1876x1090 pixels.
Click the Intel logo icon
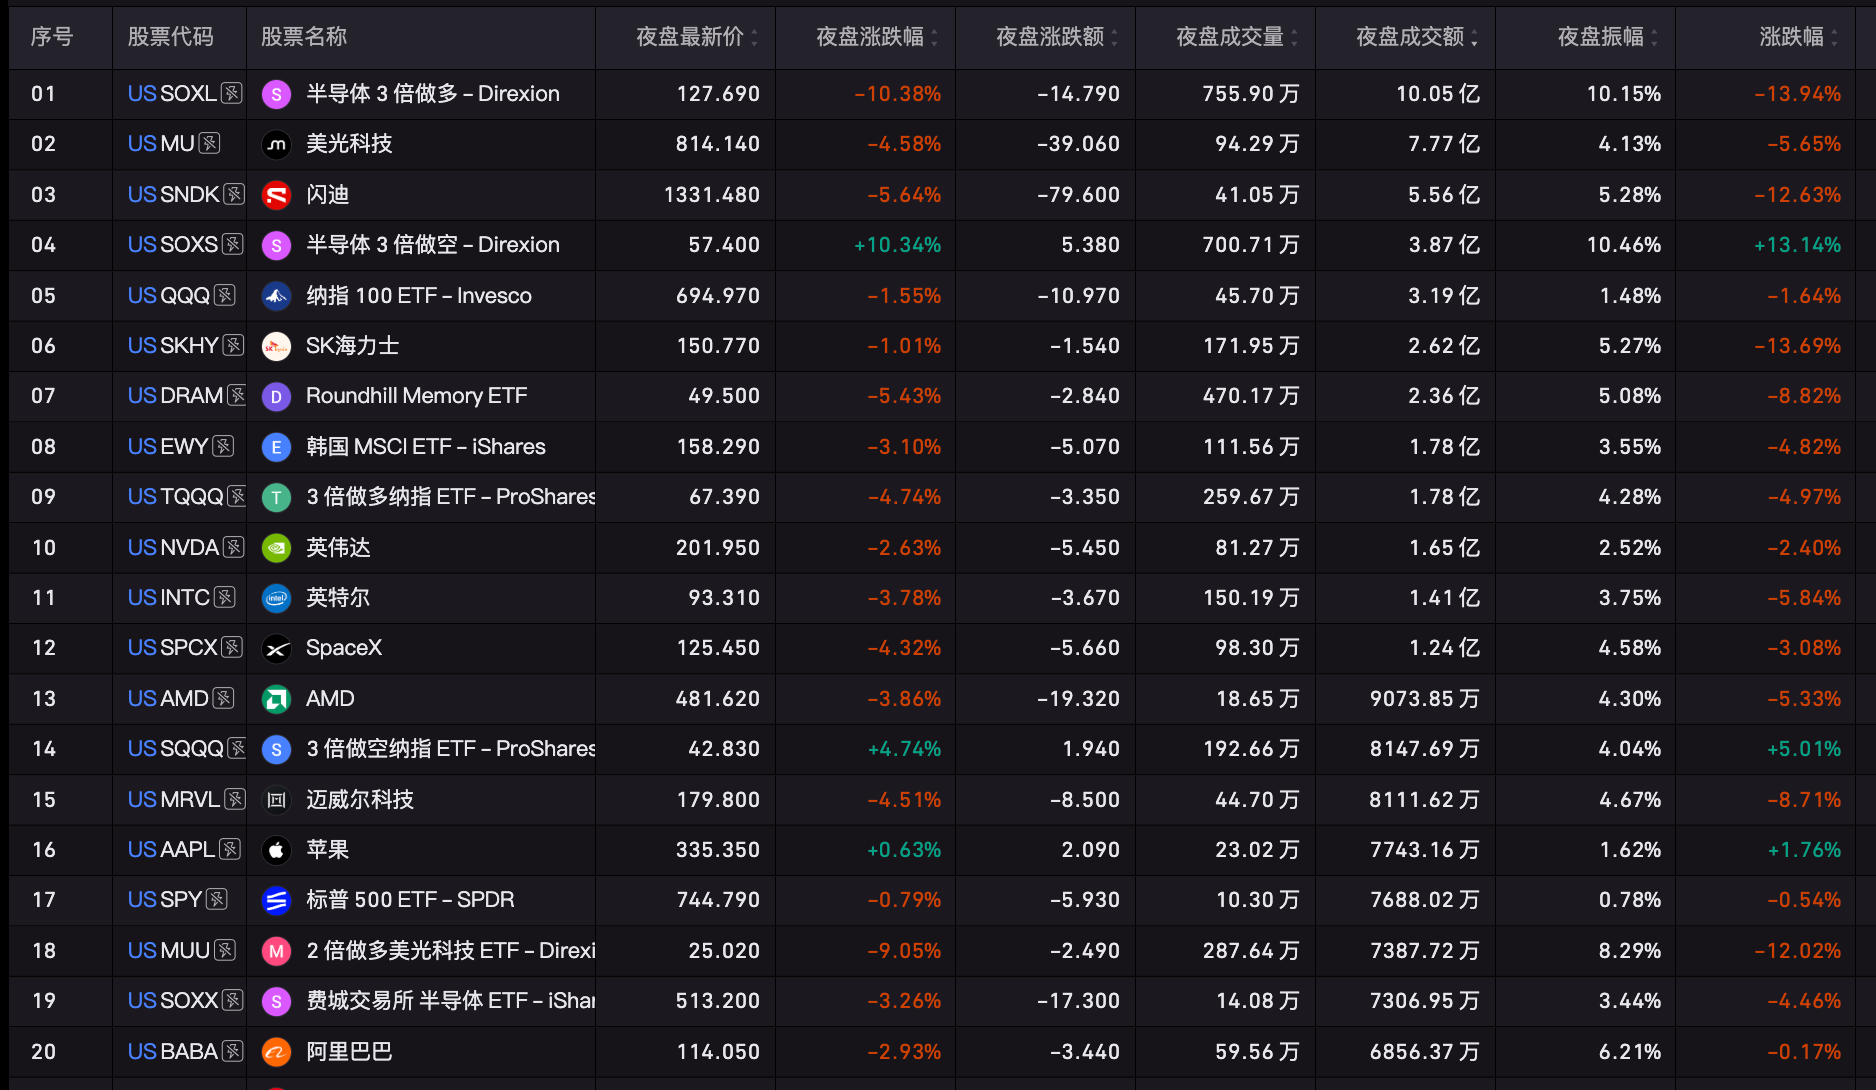(x=276, y=598)
